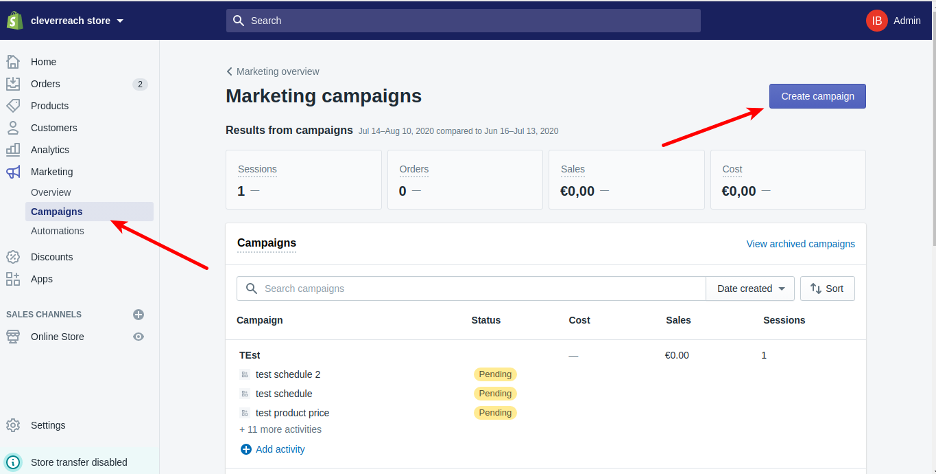Open View archived campaigns link
Image resolution: width=936 pixels, height=474 pixels.
point(800,244)
